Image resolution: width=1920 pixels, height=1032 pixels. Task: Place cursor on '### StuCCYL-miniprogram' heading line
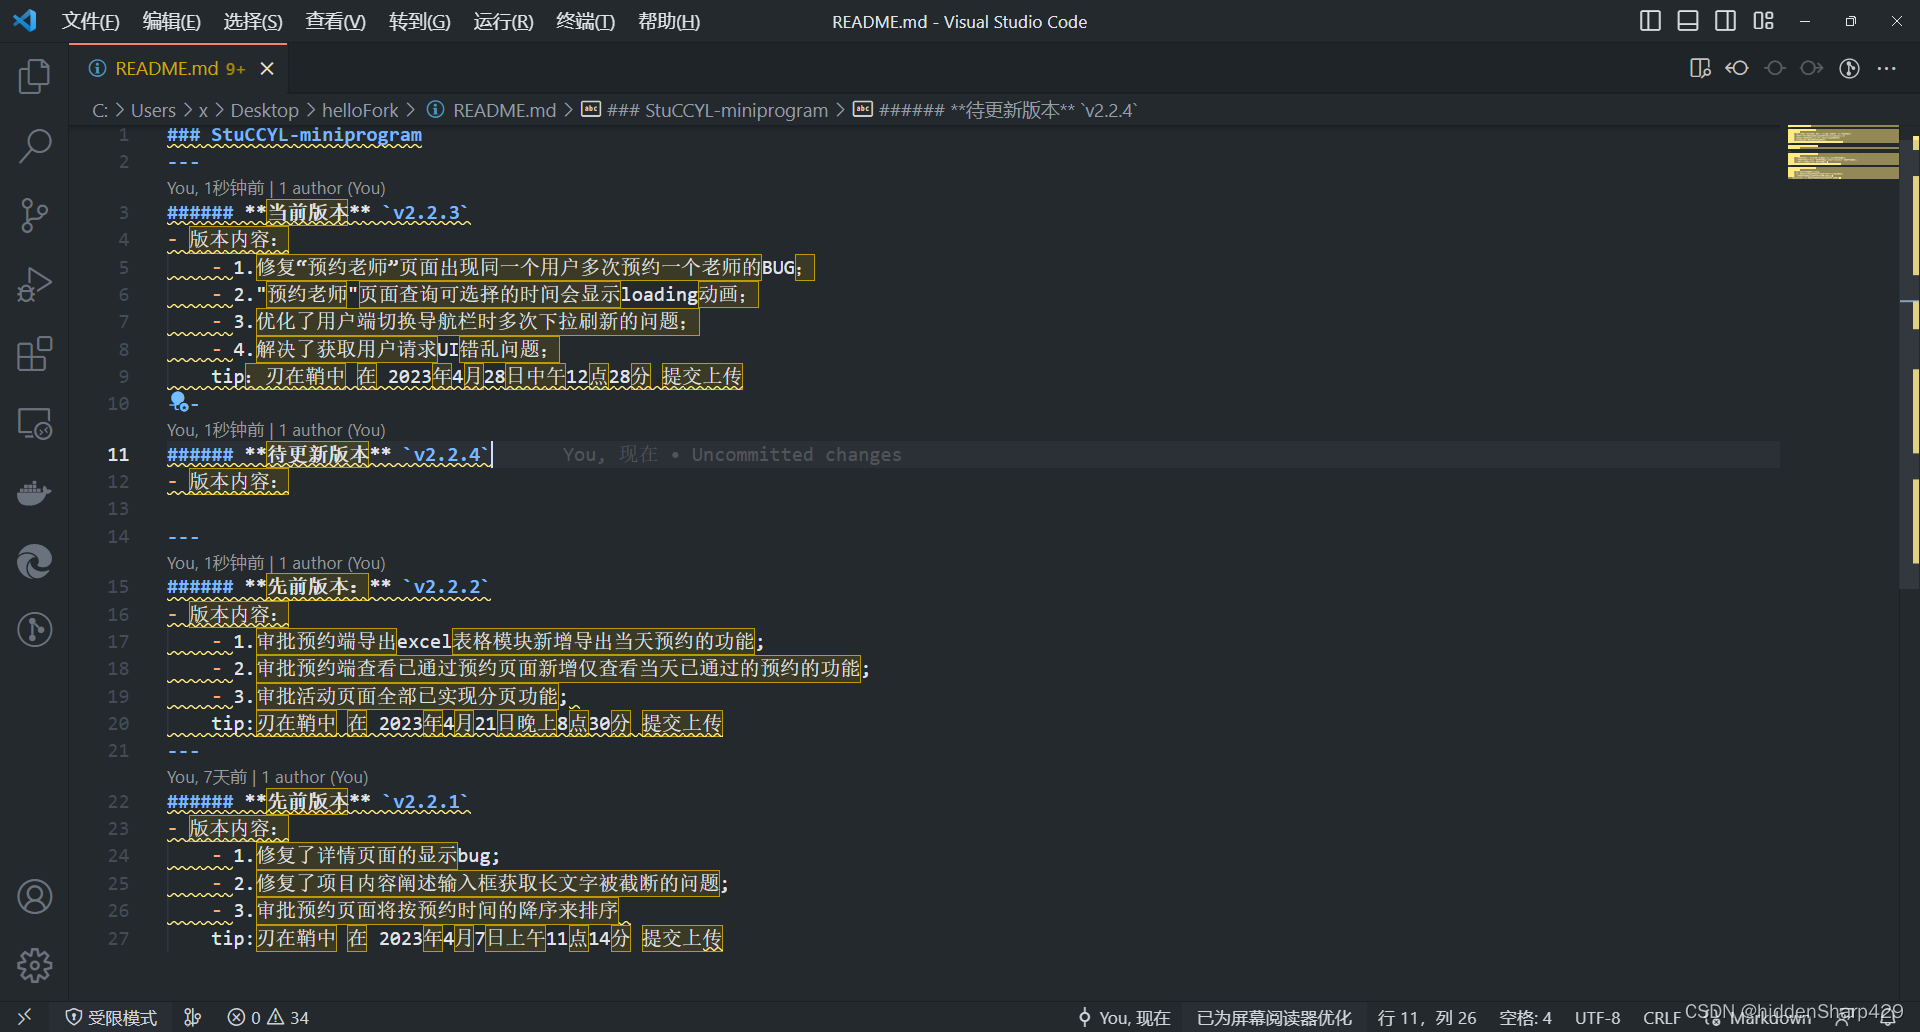pyautogui.click(x=294, y=135)
